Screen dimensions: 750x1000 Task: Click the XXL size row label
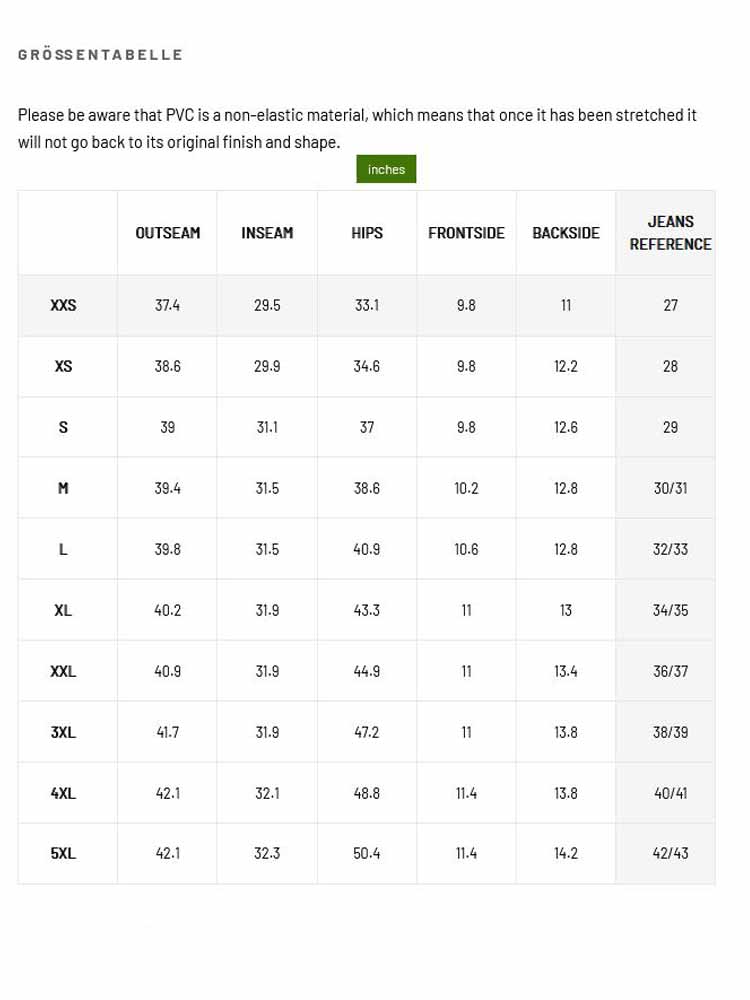click(63, 672)
